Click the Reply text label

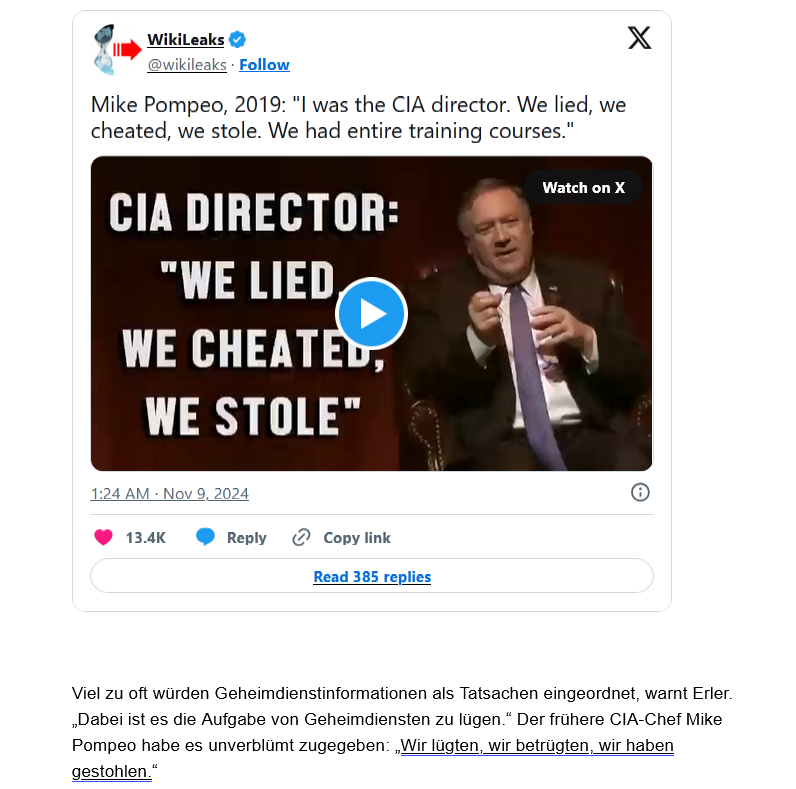click(x=246, y=537)
